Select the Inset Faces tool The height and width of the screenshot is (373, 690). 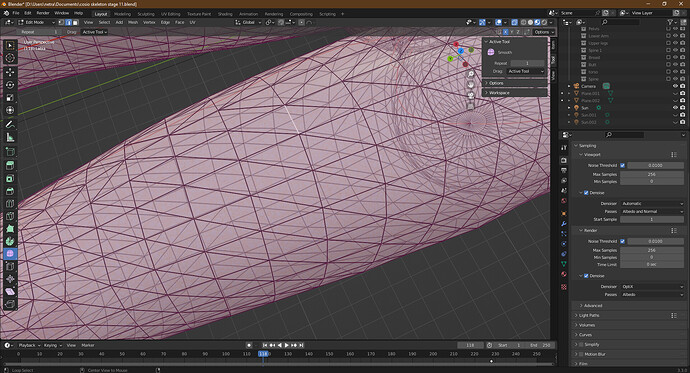click(x=10, y=178)
